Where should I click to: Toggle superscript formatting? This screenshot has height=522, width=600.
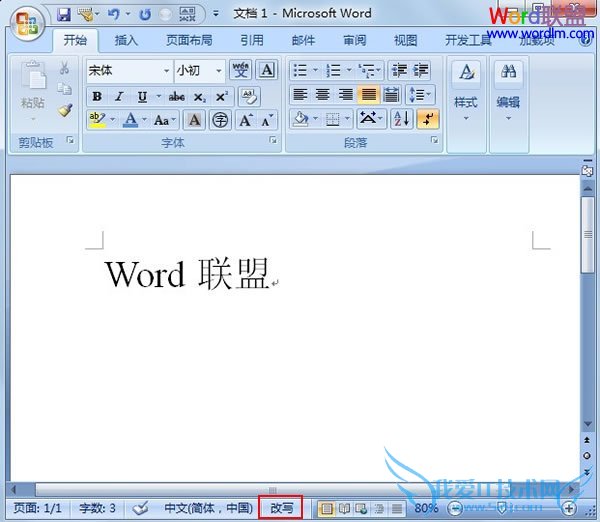coord(222,96)
